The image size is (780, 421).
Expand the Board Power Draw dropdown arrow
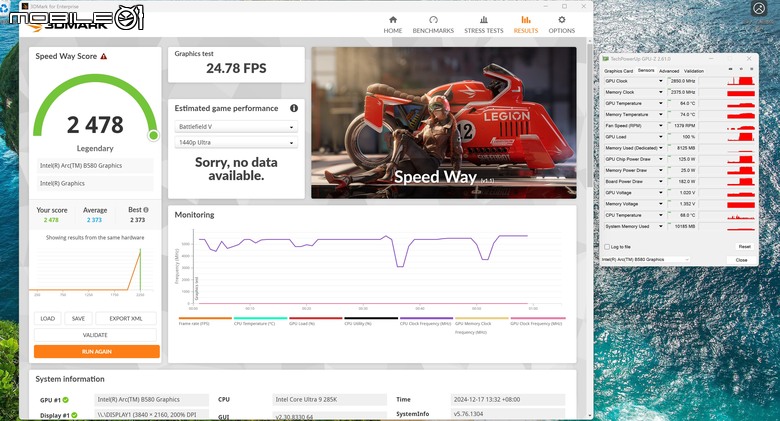(x=661, y=182)
